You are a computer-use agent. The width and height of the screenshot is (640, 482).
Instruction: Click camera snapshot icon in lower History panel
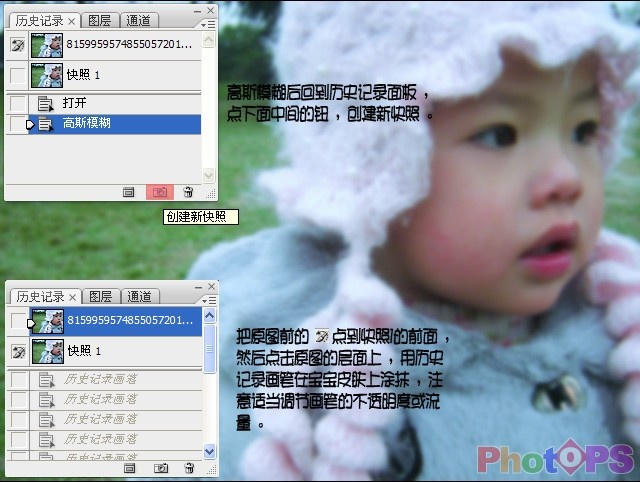click(x=161, y=468)
